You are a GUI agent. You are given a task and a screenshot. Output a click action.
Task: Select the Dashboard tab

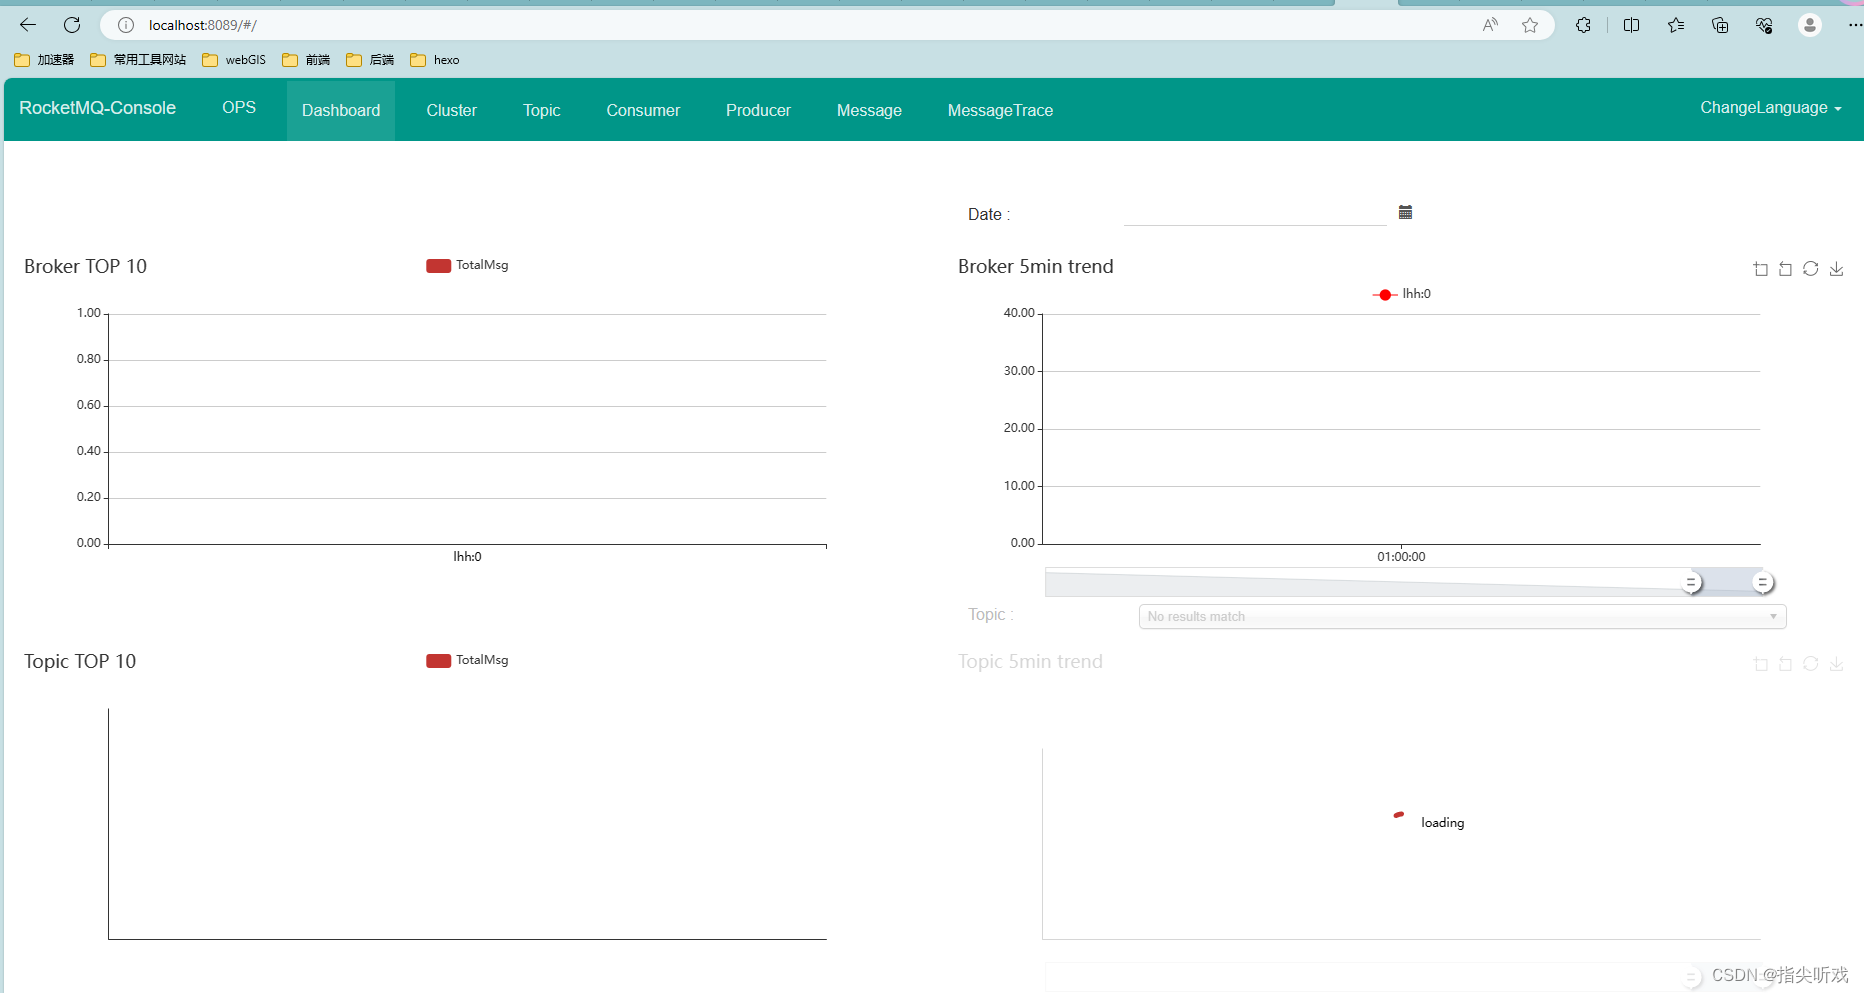(341, 110)
